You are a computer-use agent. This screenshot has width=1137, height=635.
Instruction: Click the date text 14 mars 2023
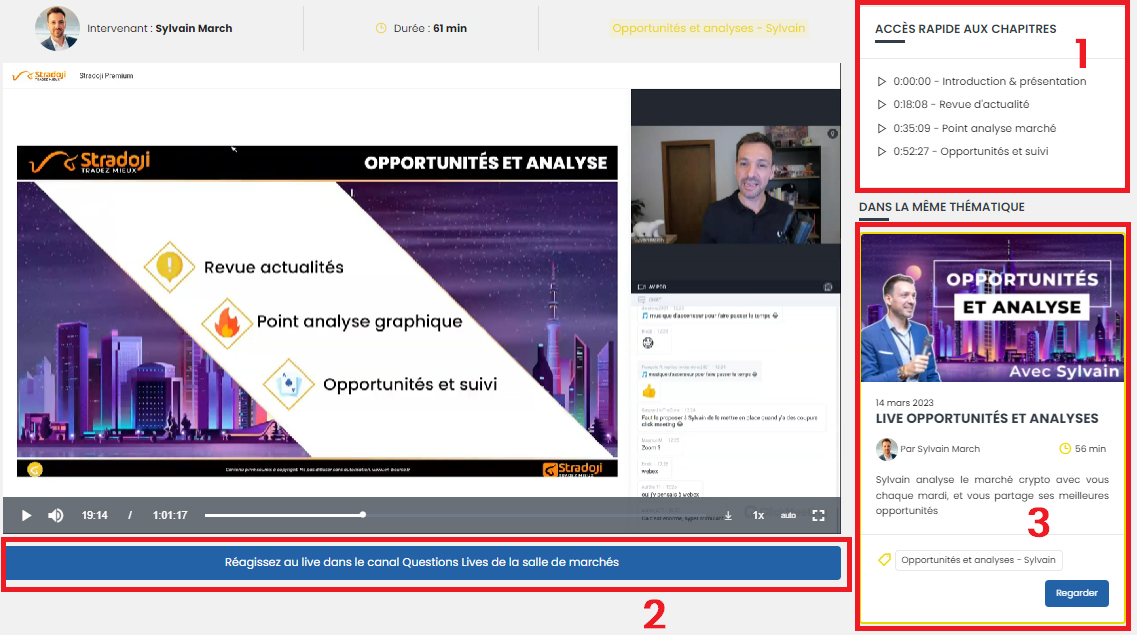click(904, 402)
